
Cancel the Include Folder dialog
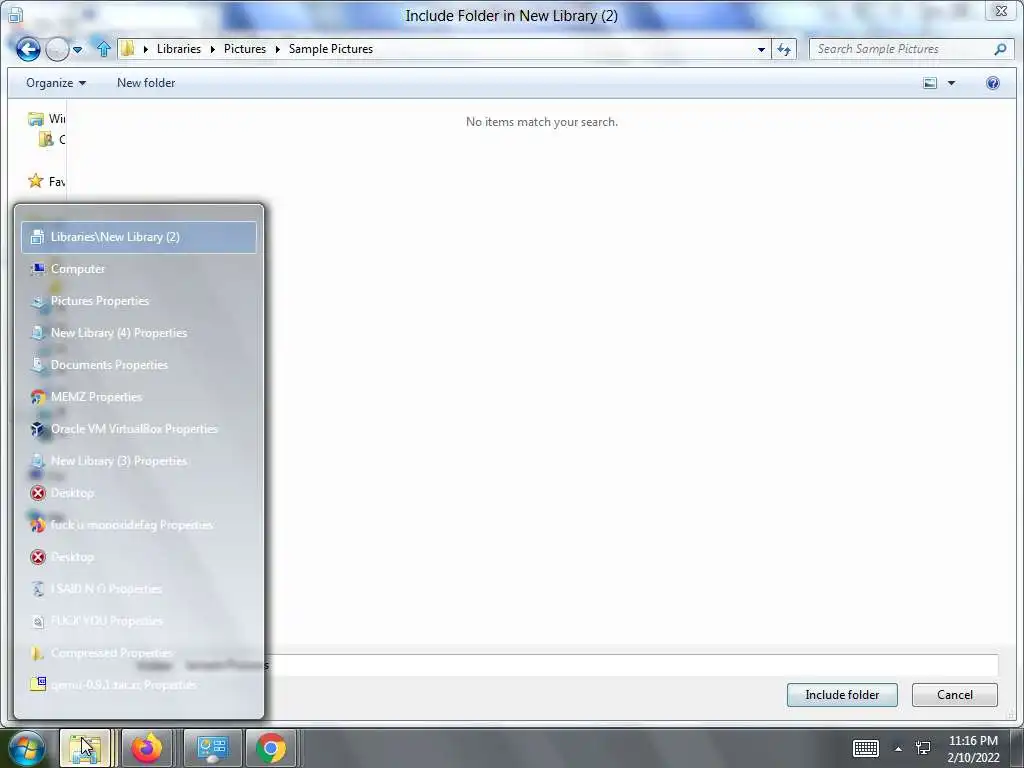coord(954,695)
